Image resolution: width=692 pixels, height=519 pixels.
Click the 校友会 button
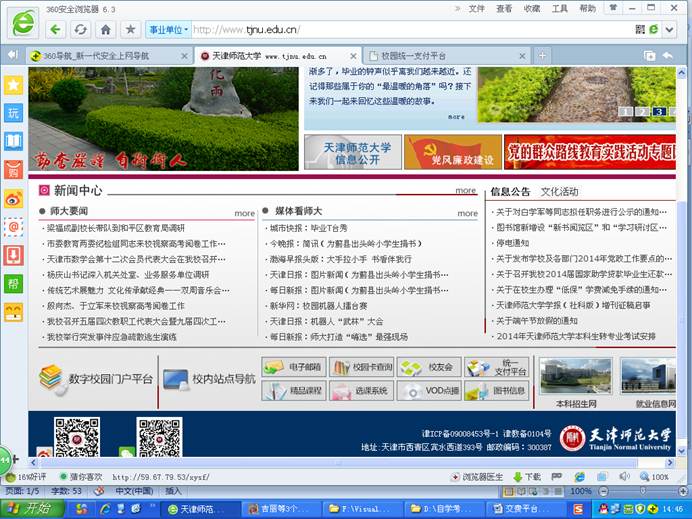(429, 367)
